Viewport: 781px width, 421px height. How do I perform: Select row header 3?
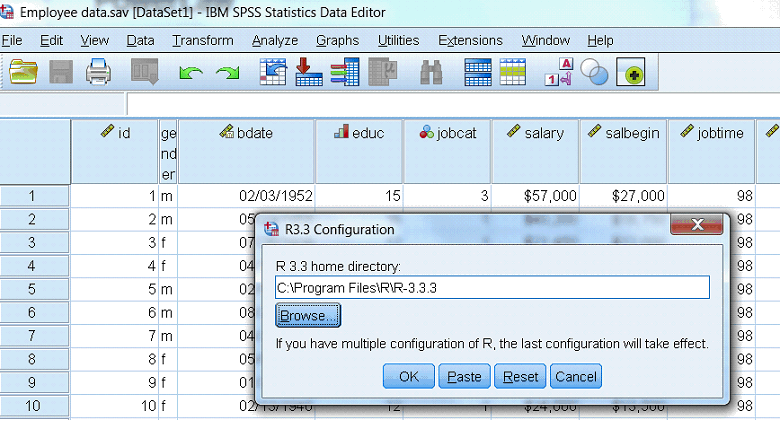(x=34, y=243)
